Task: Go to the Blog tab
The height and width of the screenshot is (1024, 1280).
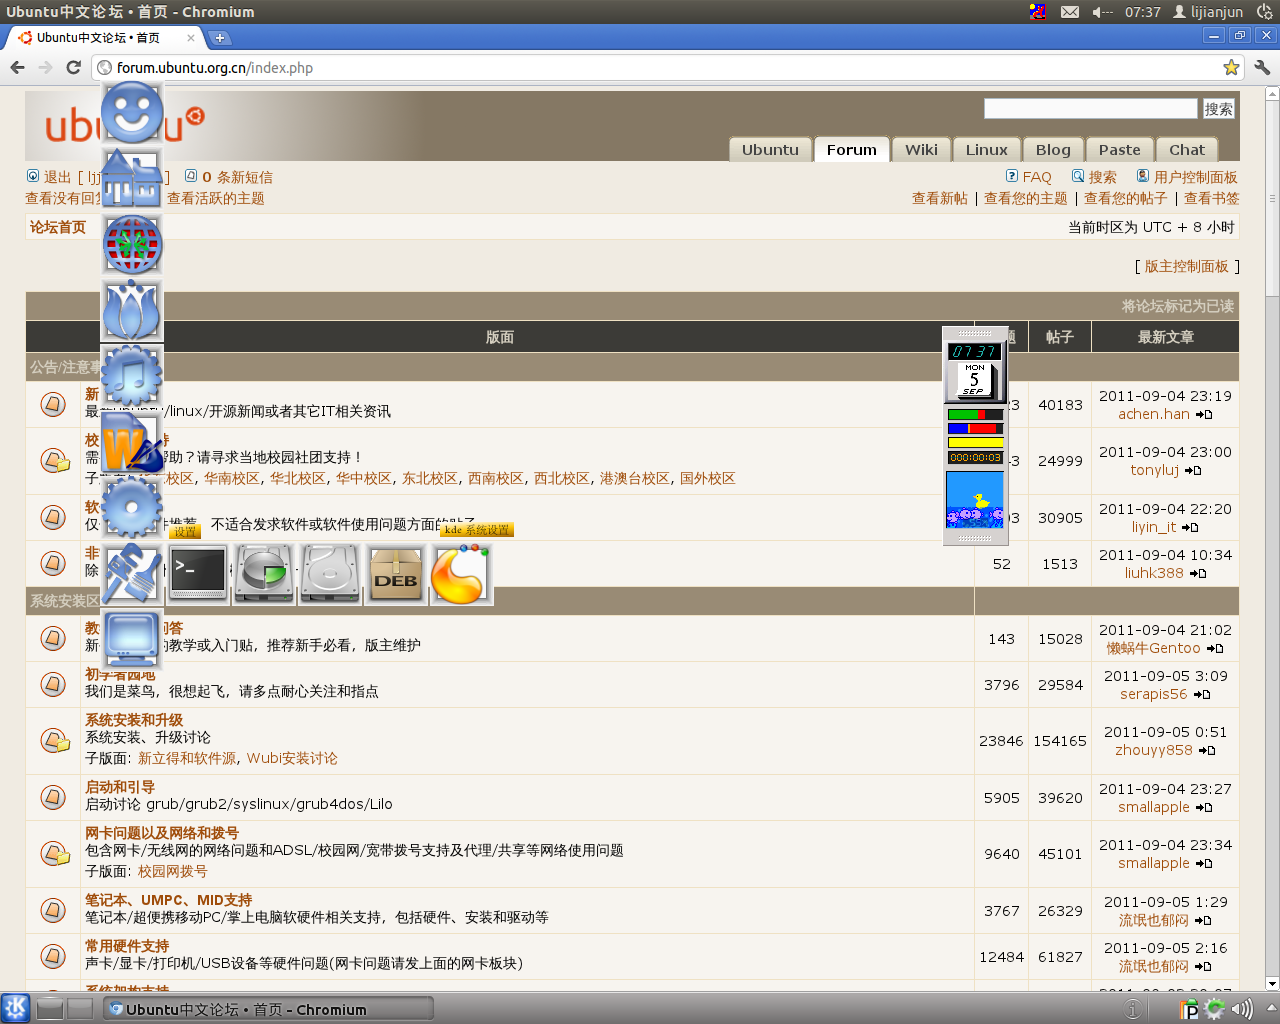Action: tap(1053, 149)
